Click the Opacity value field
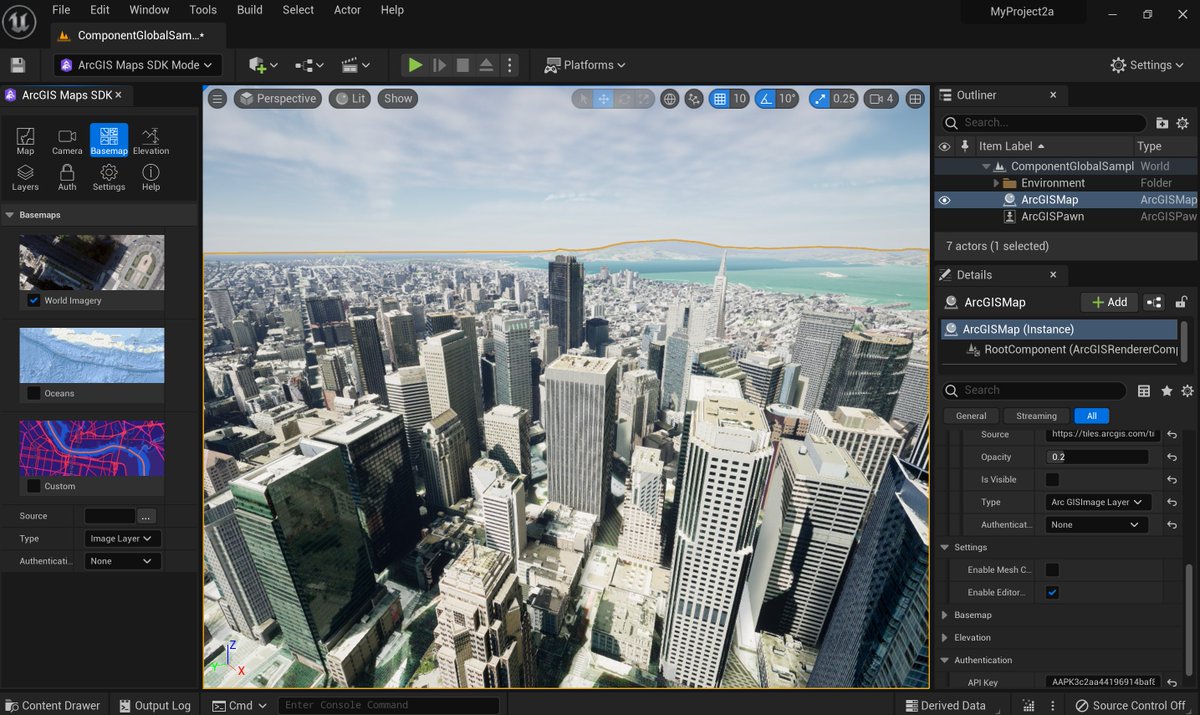This screenshot has height=715, width=1200. [x=1098, y=457]
